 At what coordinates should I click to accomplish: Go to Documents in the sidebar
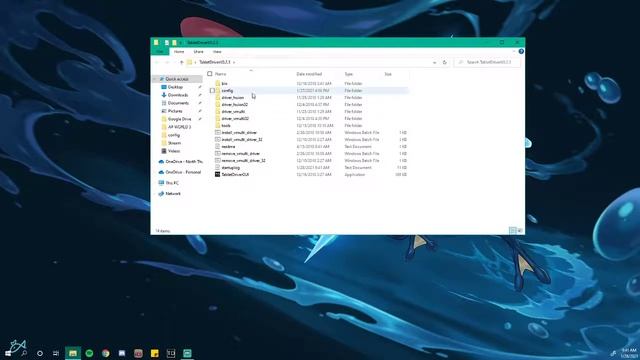pyautogui.click(x=178, y=103)
